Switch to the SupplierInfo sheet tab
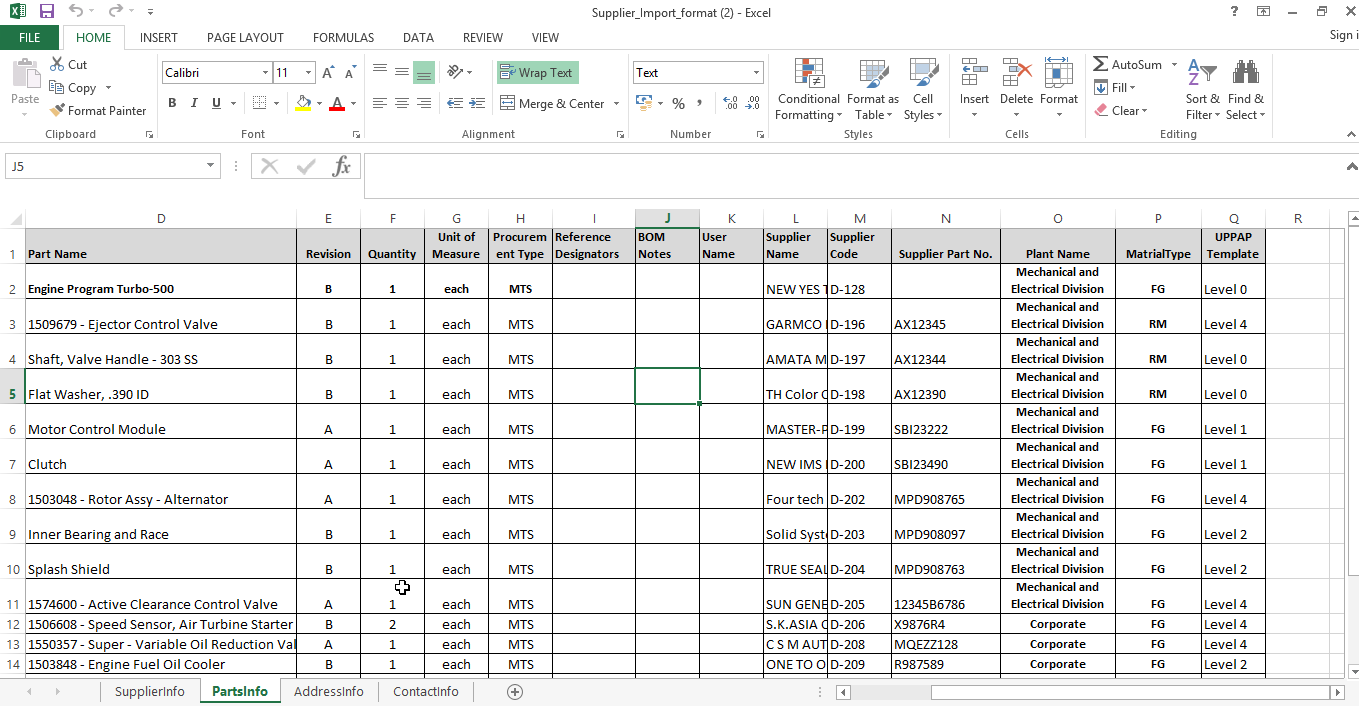The image size is (1359, 706). (x=150, y=692)
